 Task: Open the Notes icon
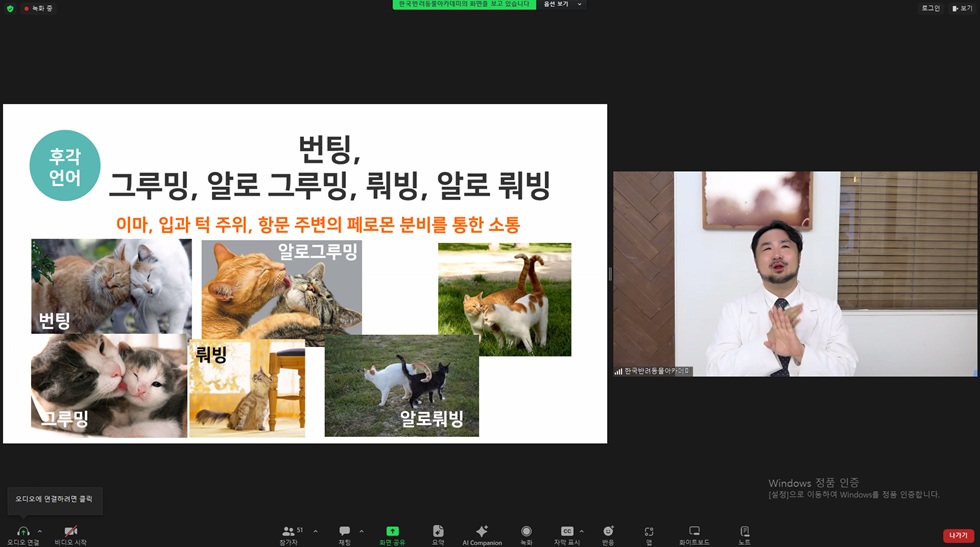coord(744,531)
